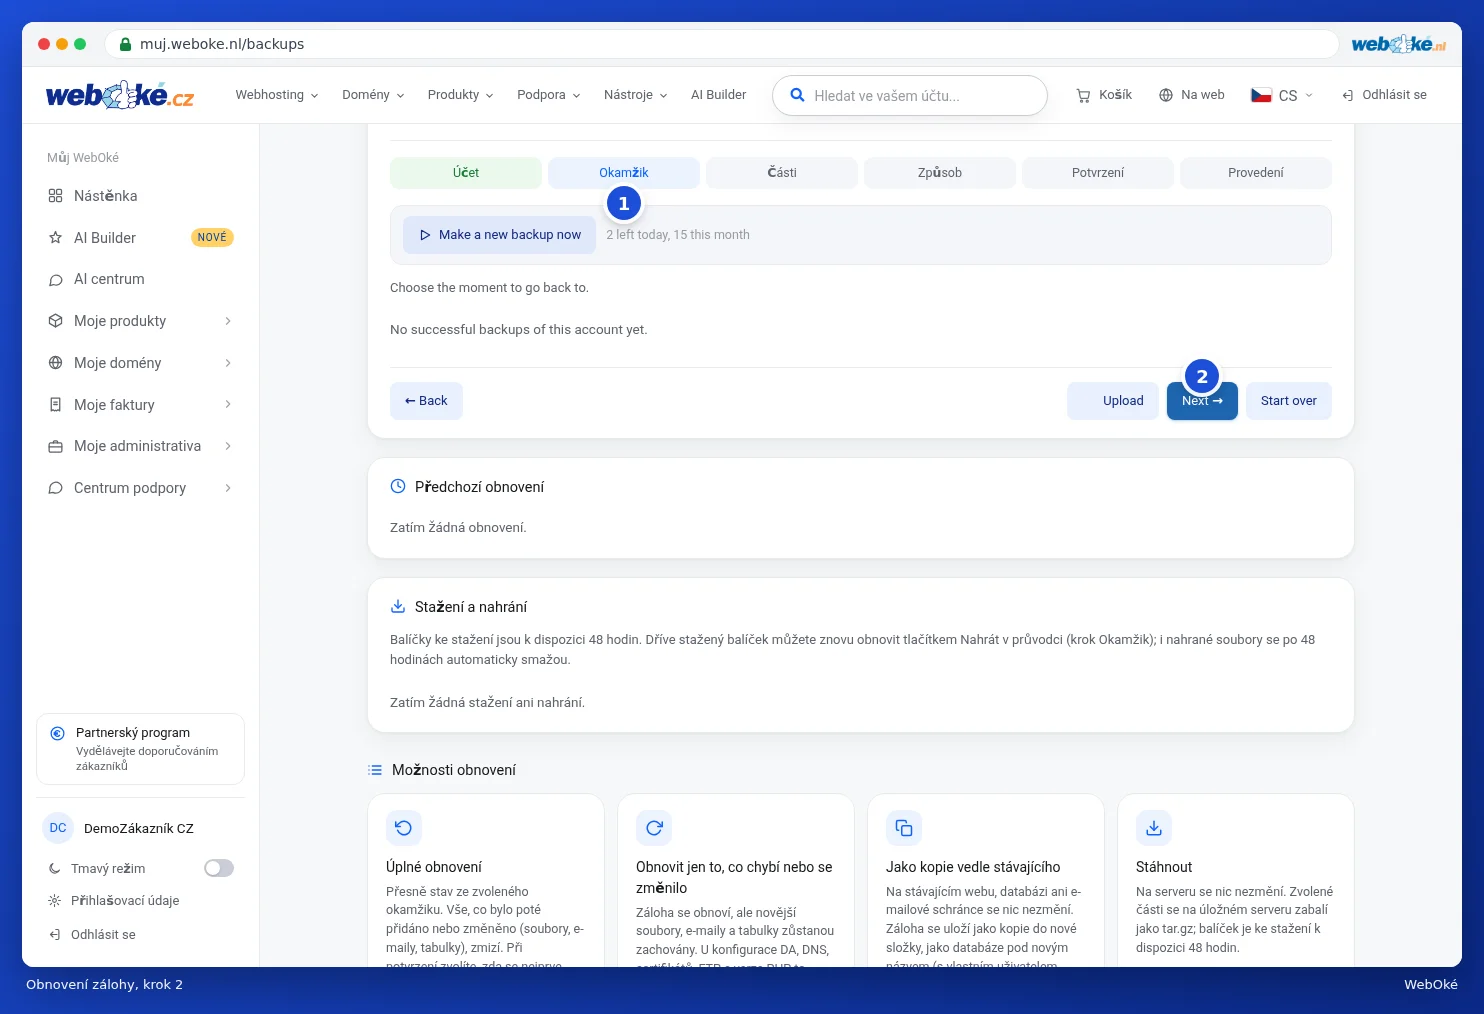Click the AI centrum chat icon
The image size is (1484, 1014).
56,280
